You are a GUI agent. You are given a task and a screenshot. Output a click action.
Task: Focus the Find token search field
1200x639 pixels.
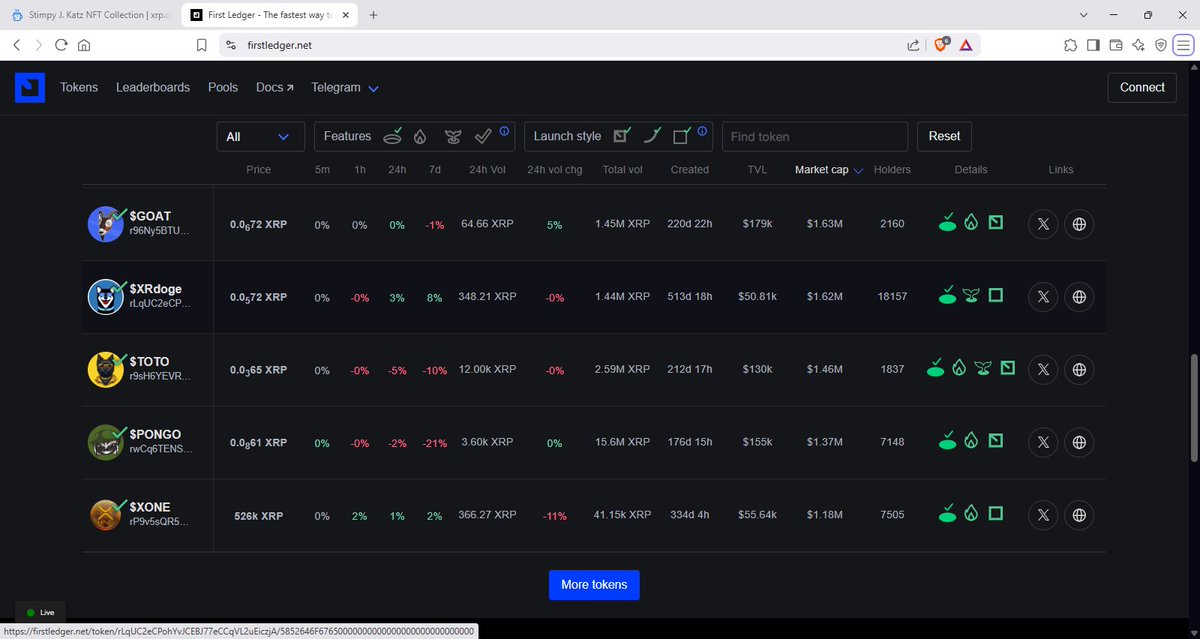click(815, 136)
